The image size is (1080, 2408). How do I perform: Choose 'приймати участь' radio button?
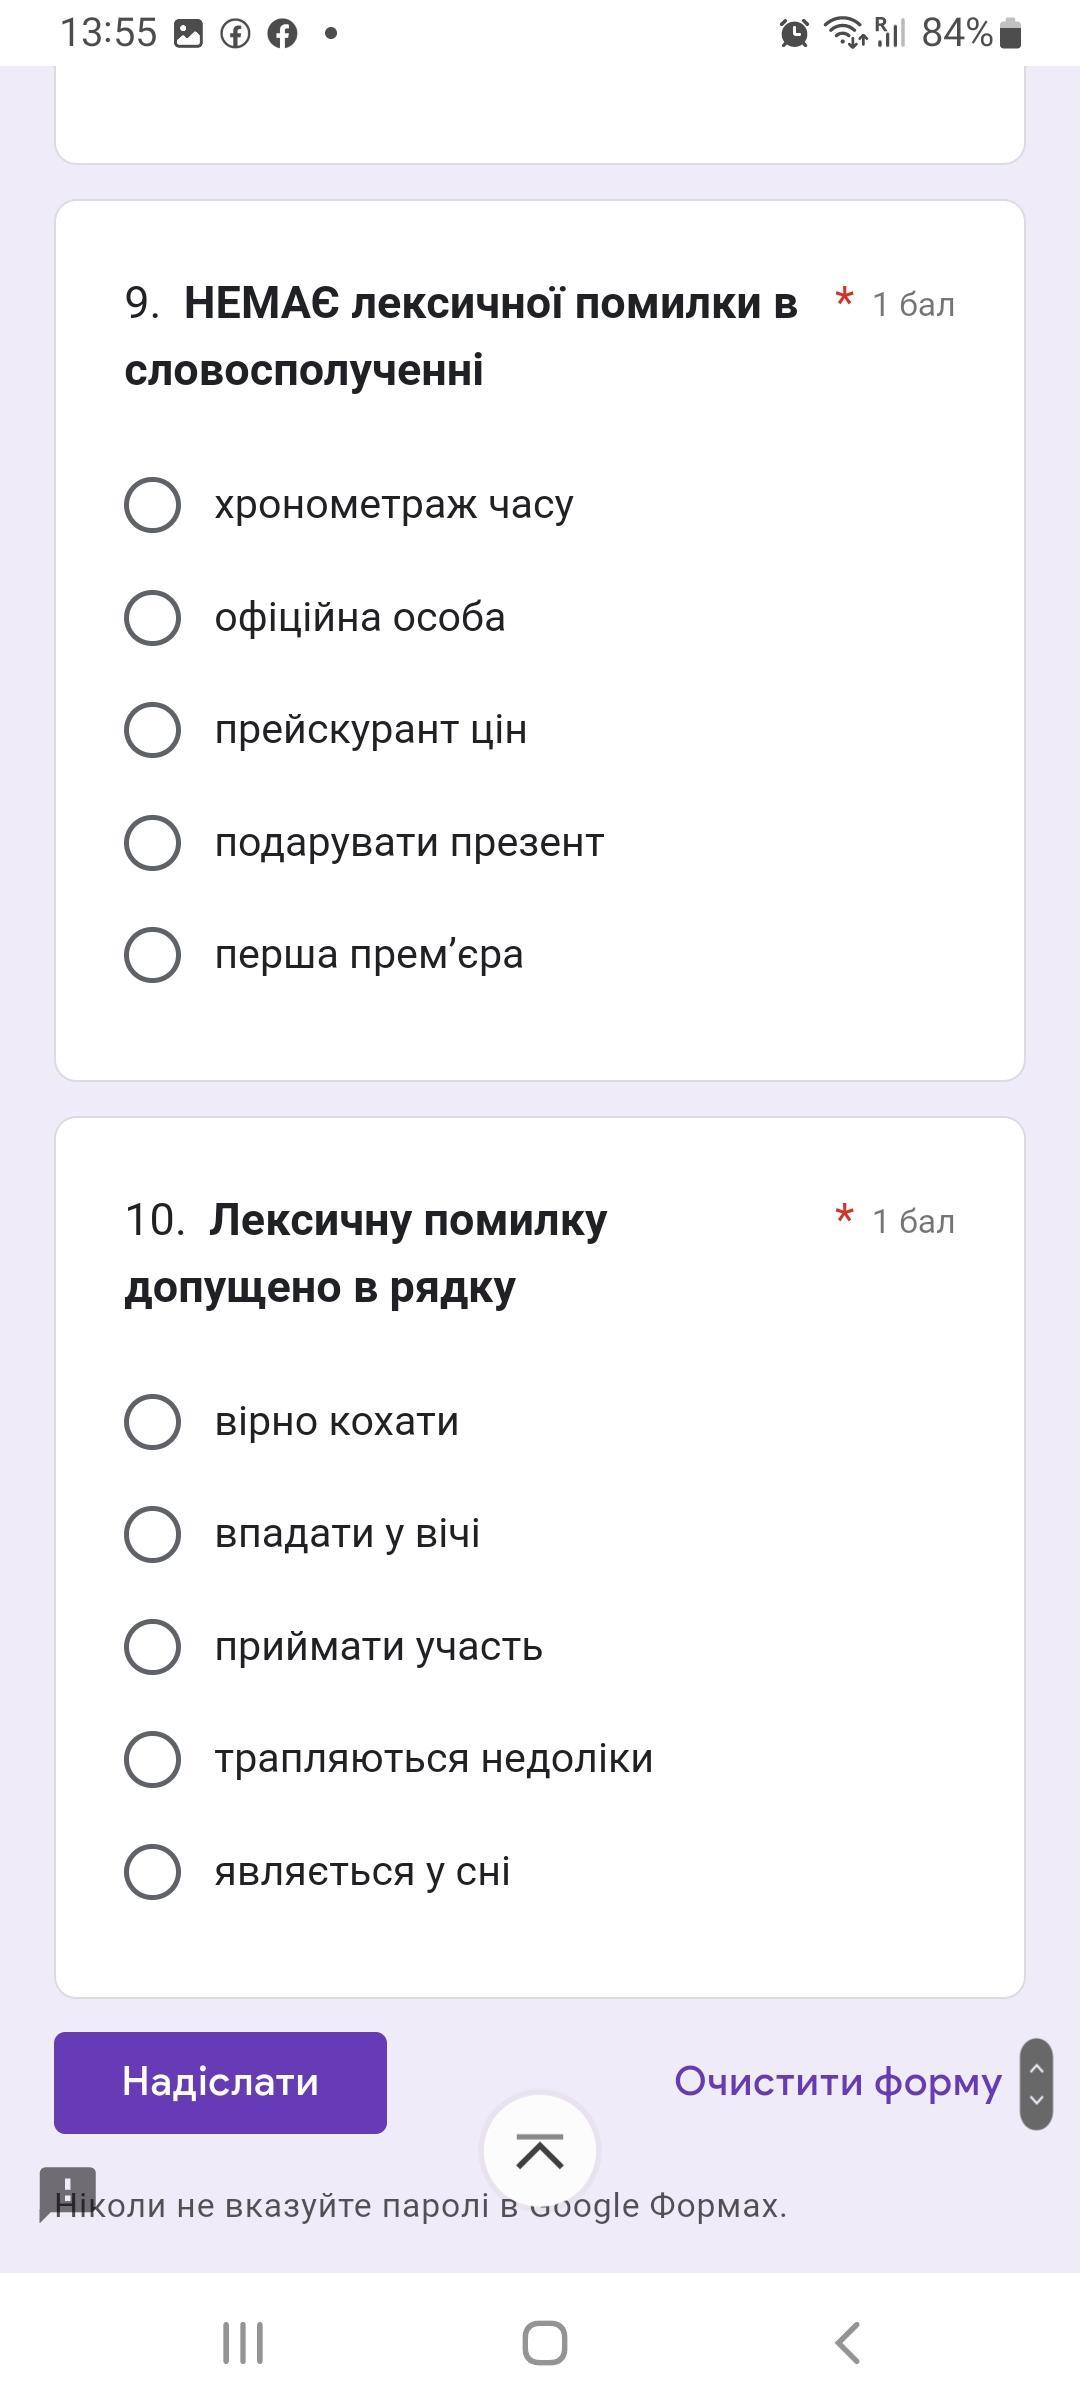(152, 1646)
